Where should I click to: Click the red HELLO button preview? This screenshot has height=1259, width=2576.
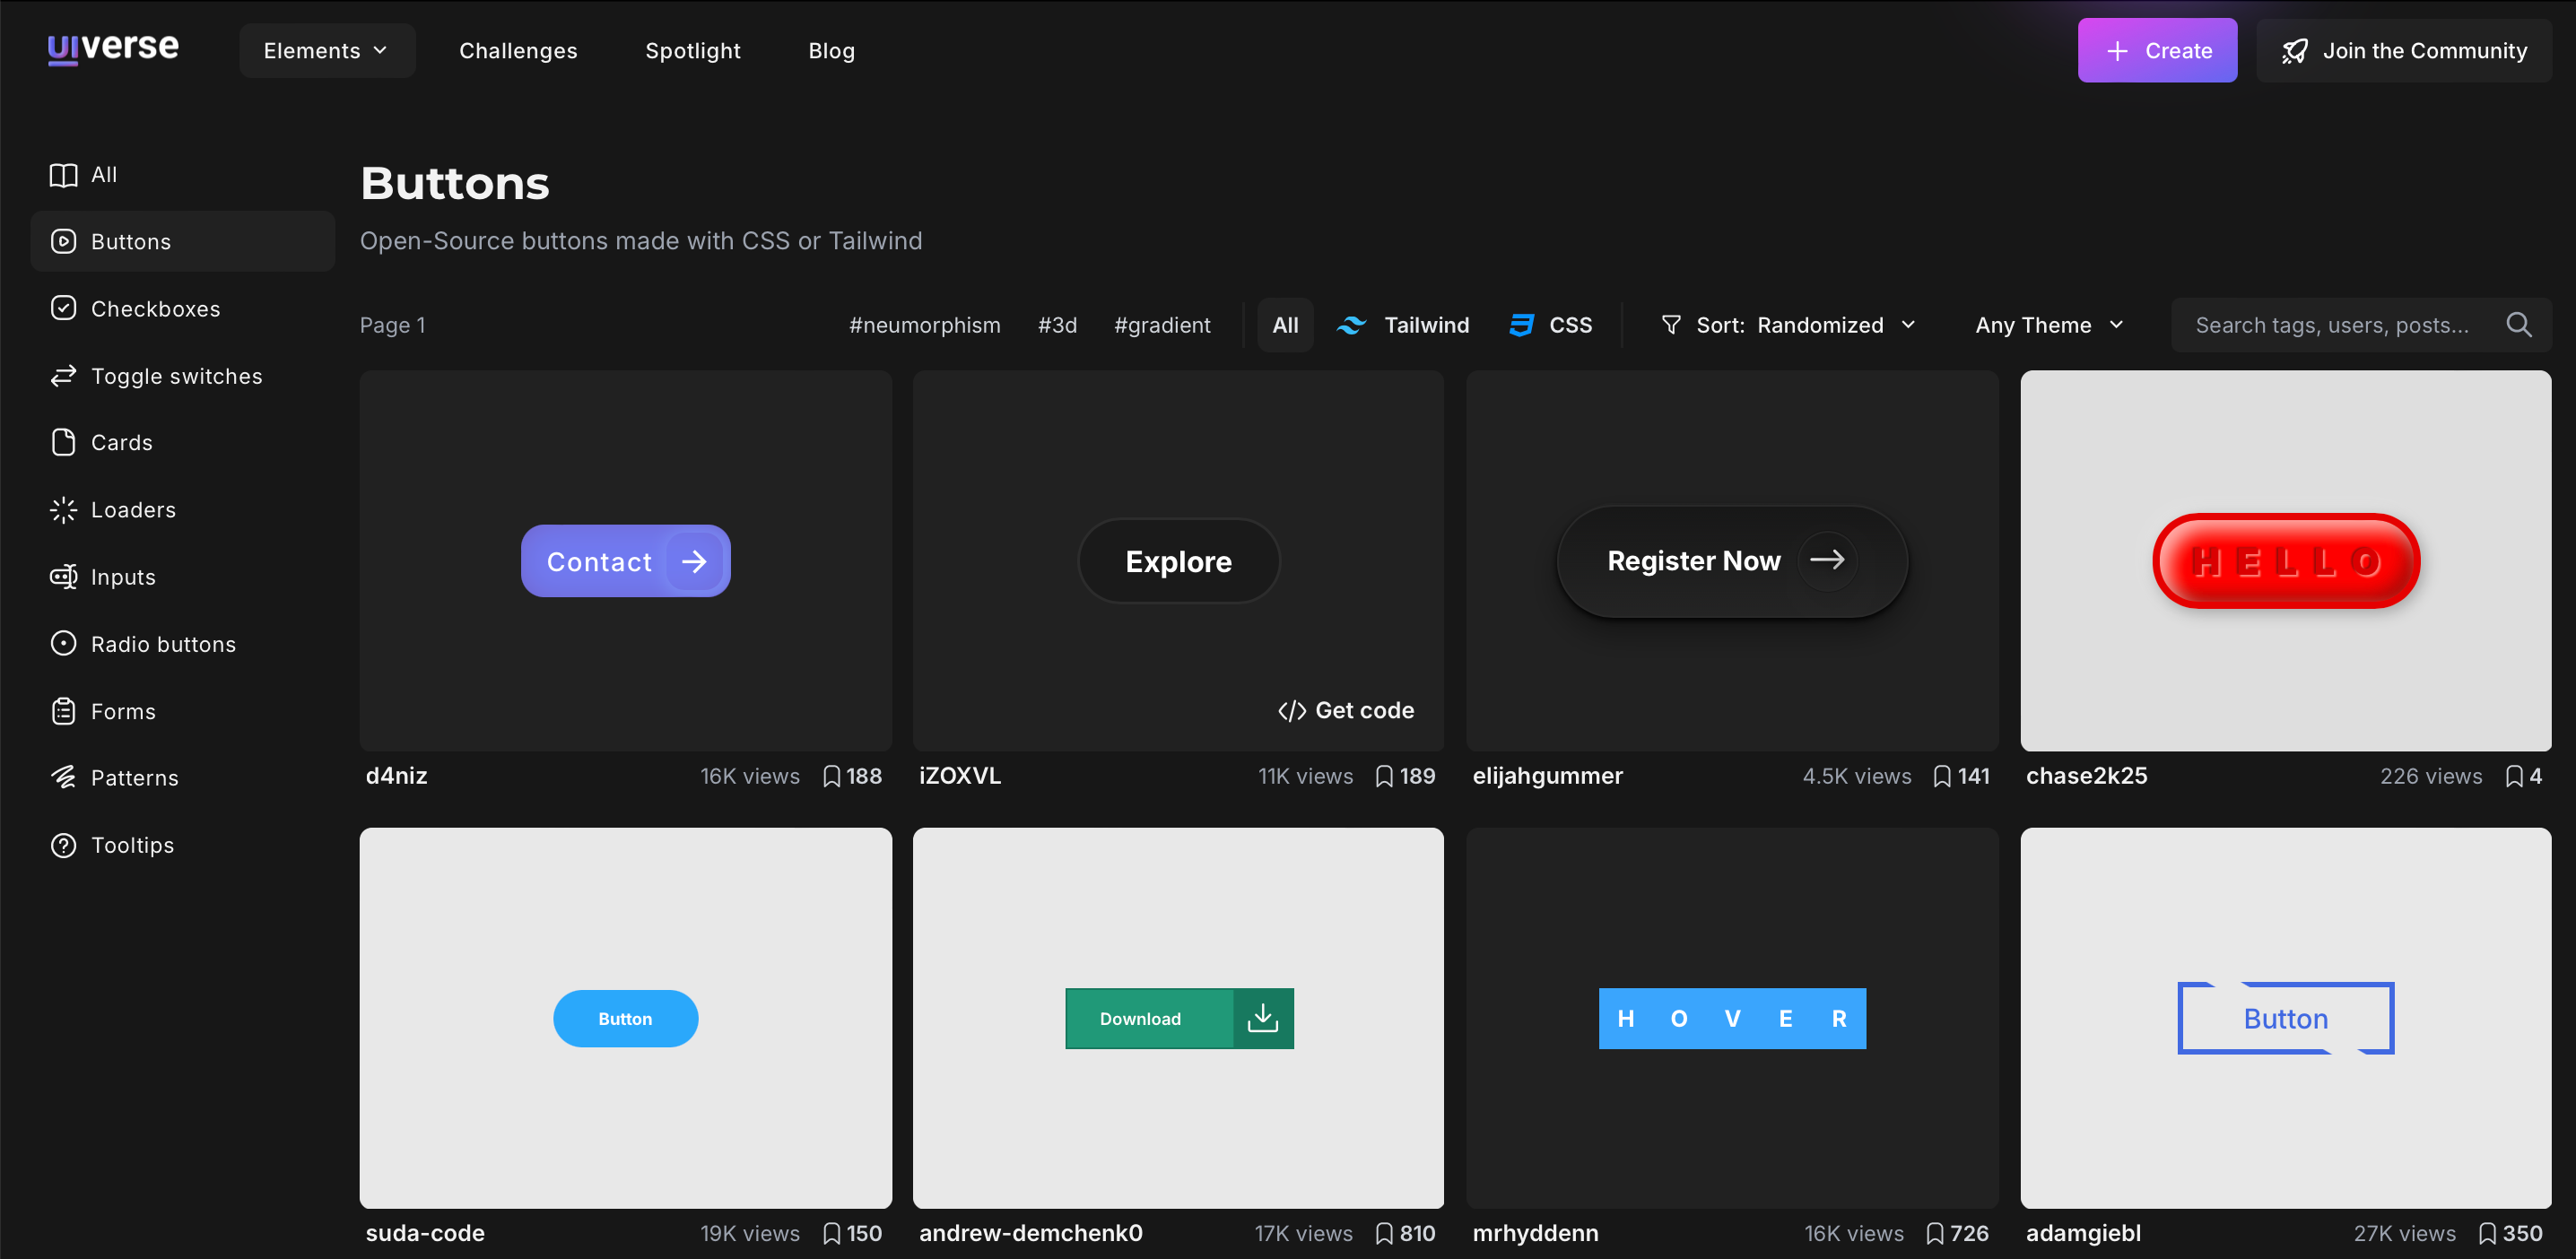(2286, 561)
